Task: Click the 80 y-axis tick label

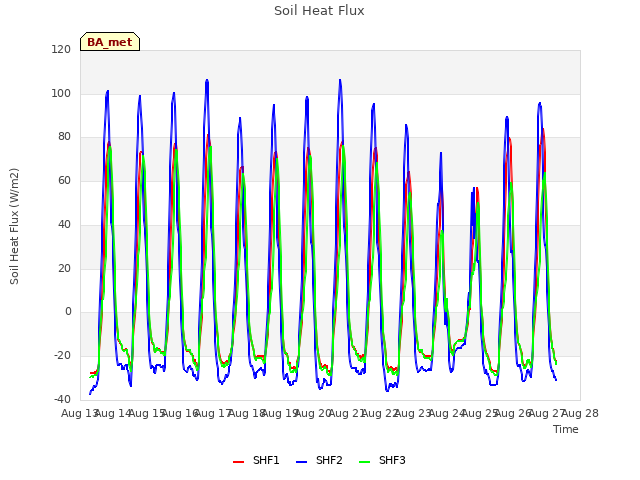Action: 64,137
